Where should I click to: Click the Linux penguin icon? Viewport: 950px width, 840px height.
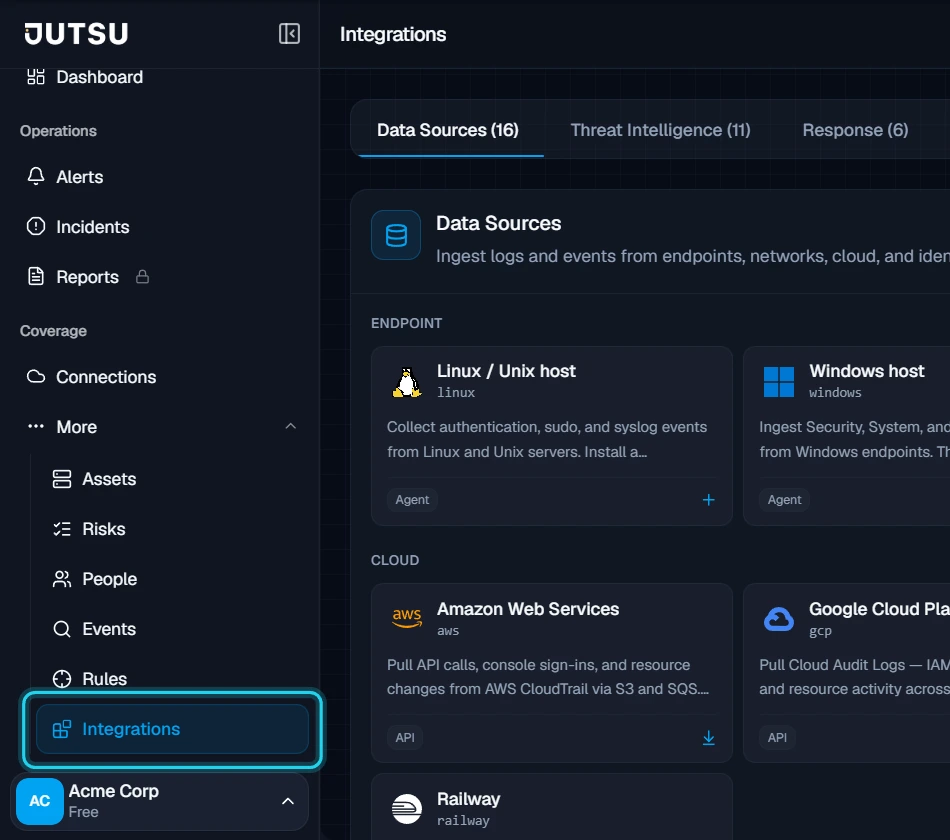[x=407, y=382]
